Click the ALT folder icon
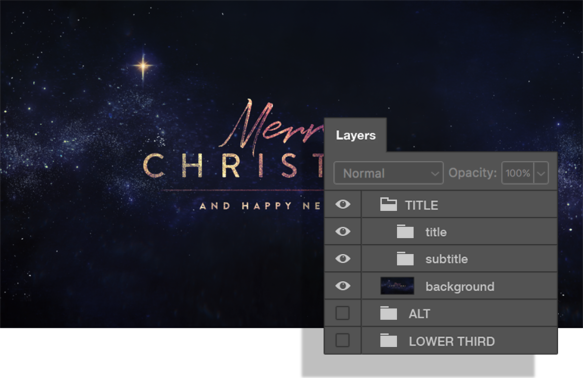Viewport: 583px width, 378px height. (x=389, y=313)
